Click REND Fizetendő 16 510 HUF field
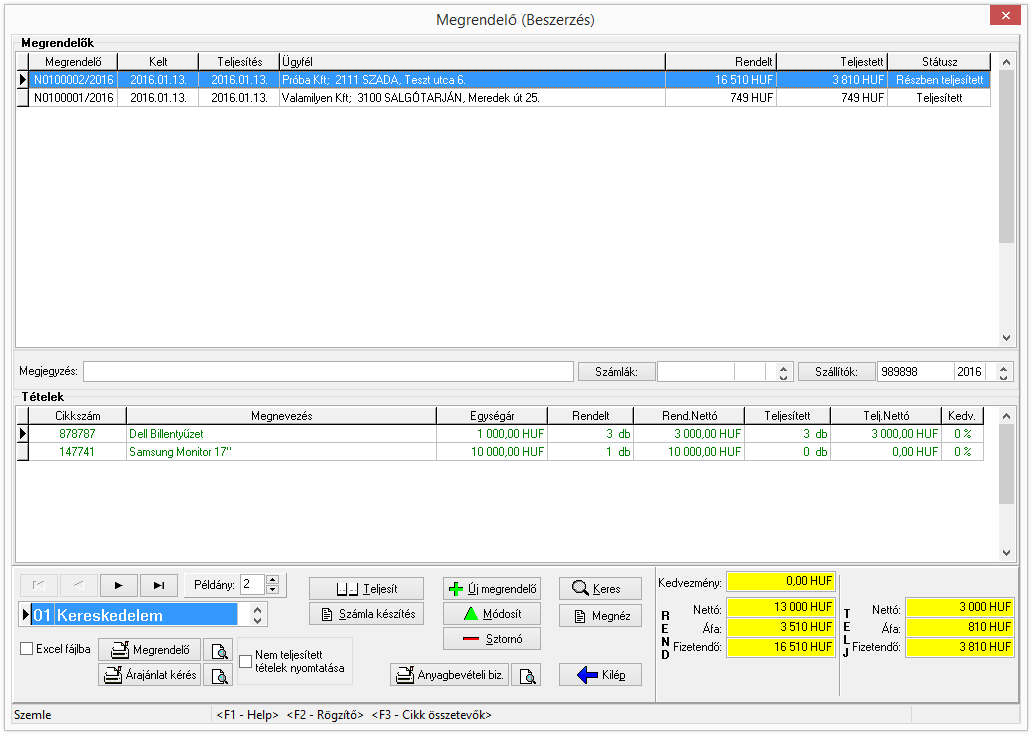The width and height of the screenshot is (1036, 736). point(781,647)
